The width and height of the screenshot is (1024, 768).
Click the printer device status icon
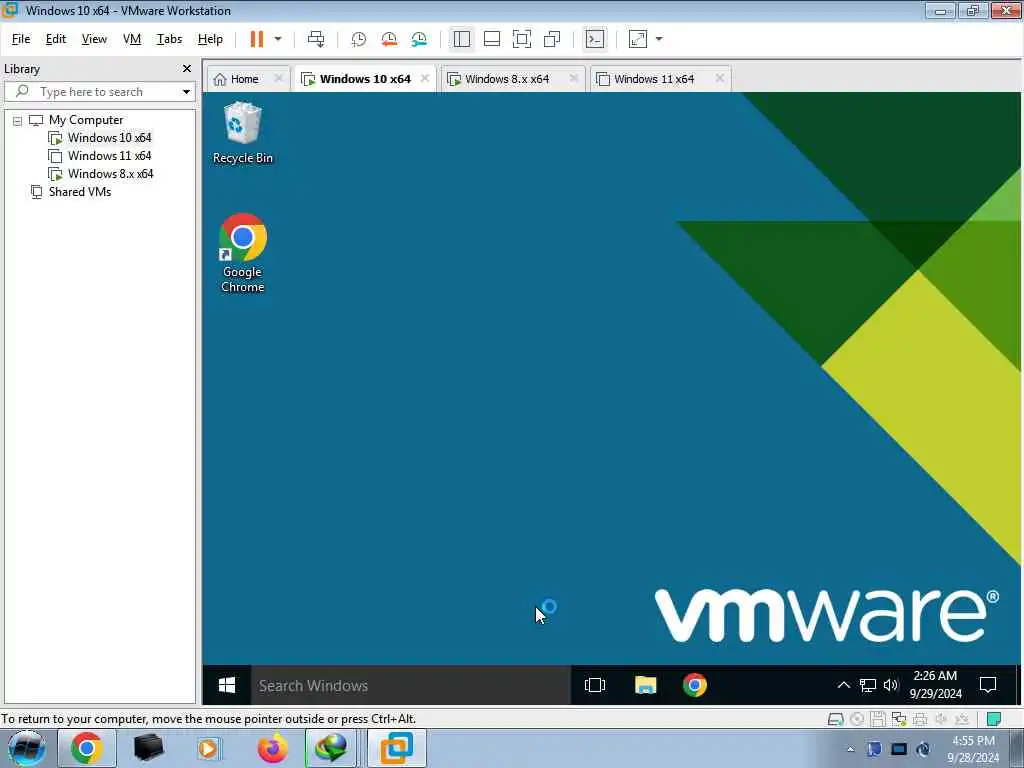[920, 719]
